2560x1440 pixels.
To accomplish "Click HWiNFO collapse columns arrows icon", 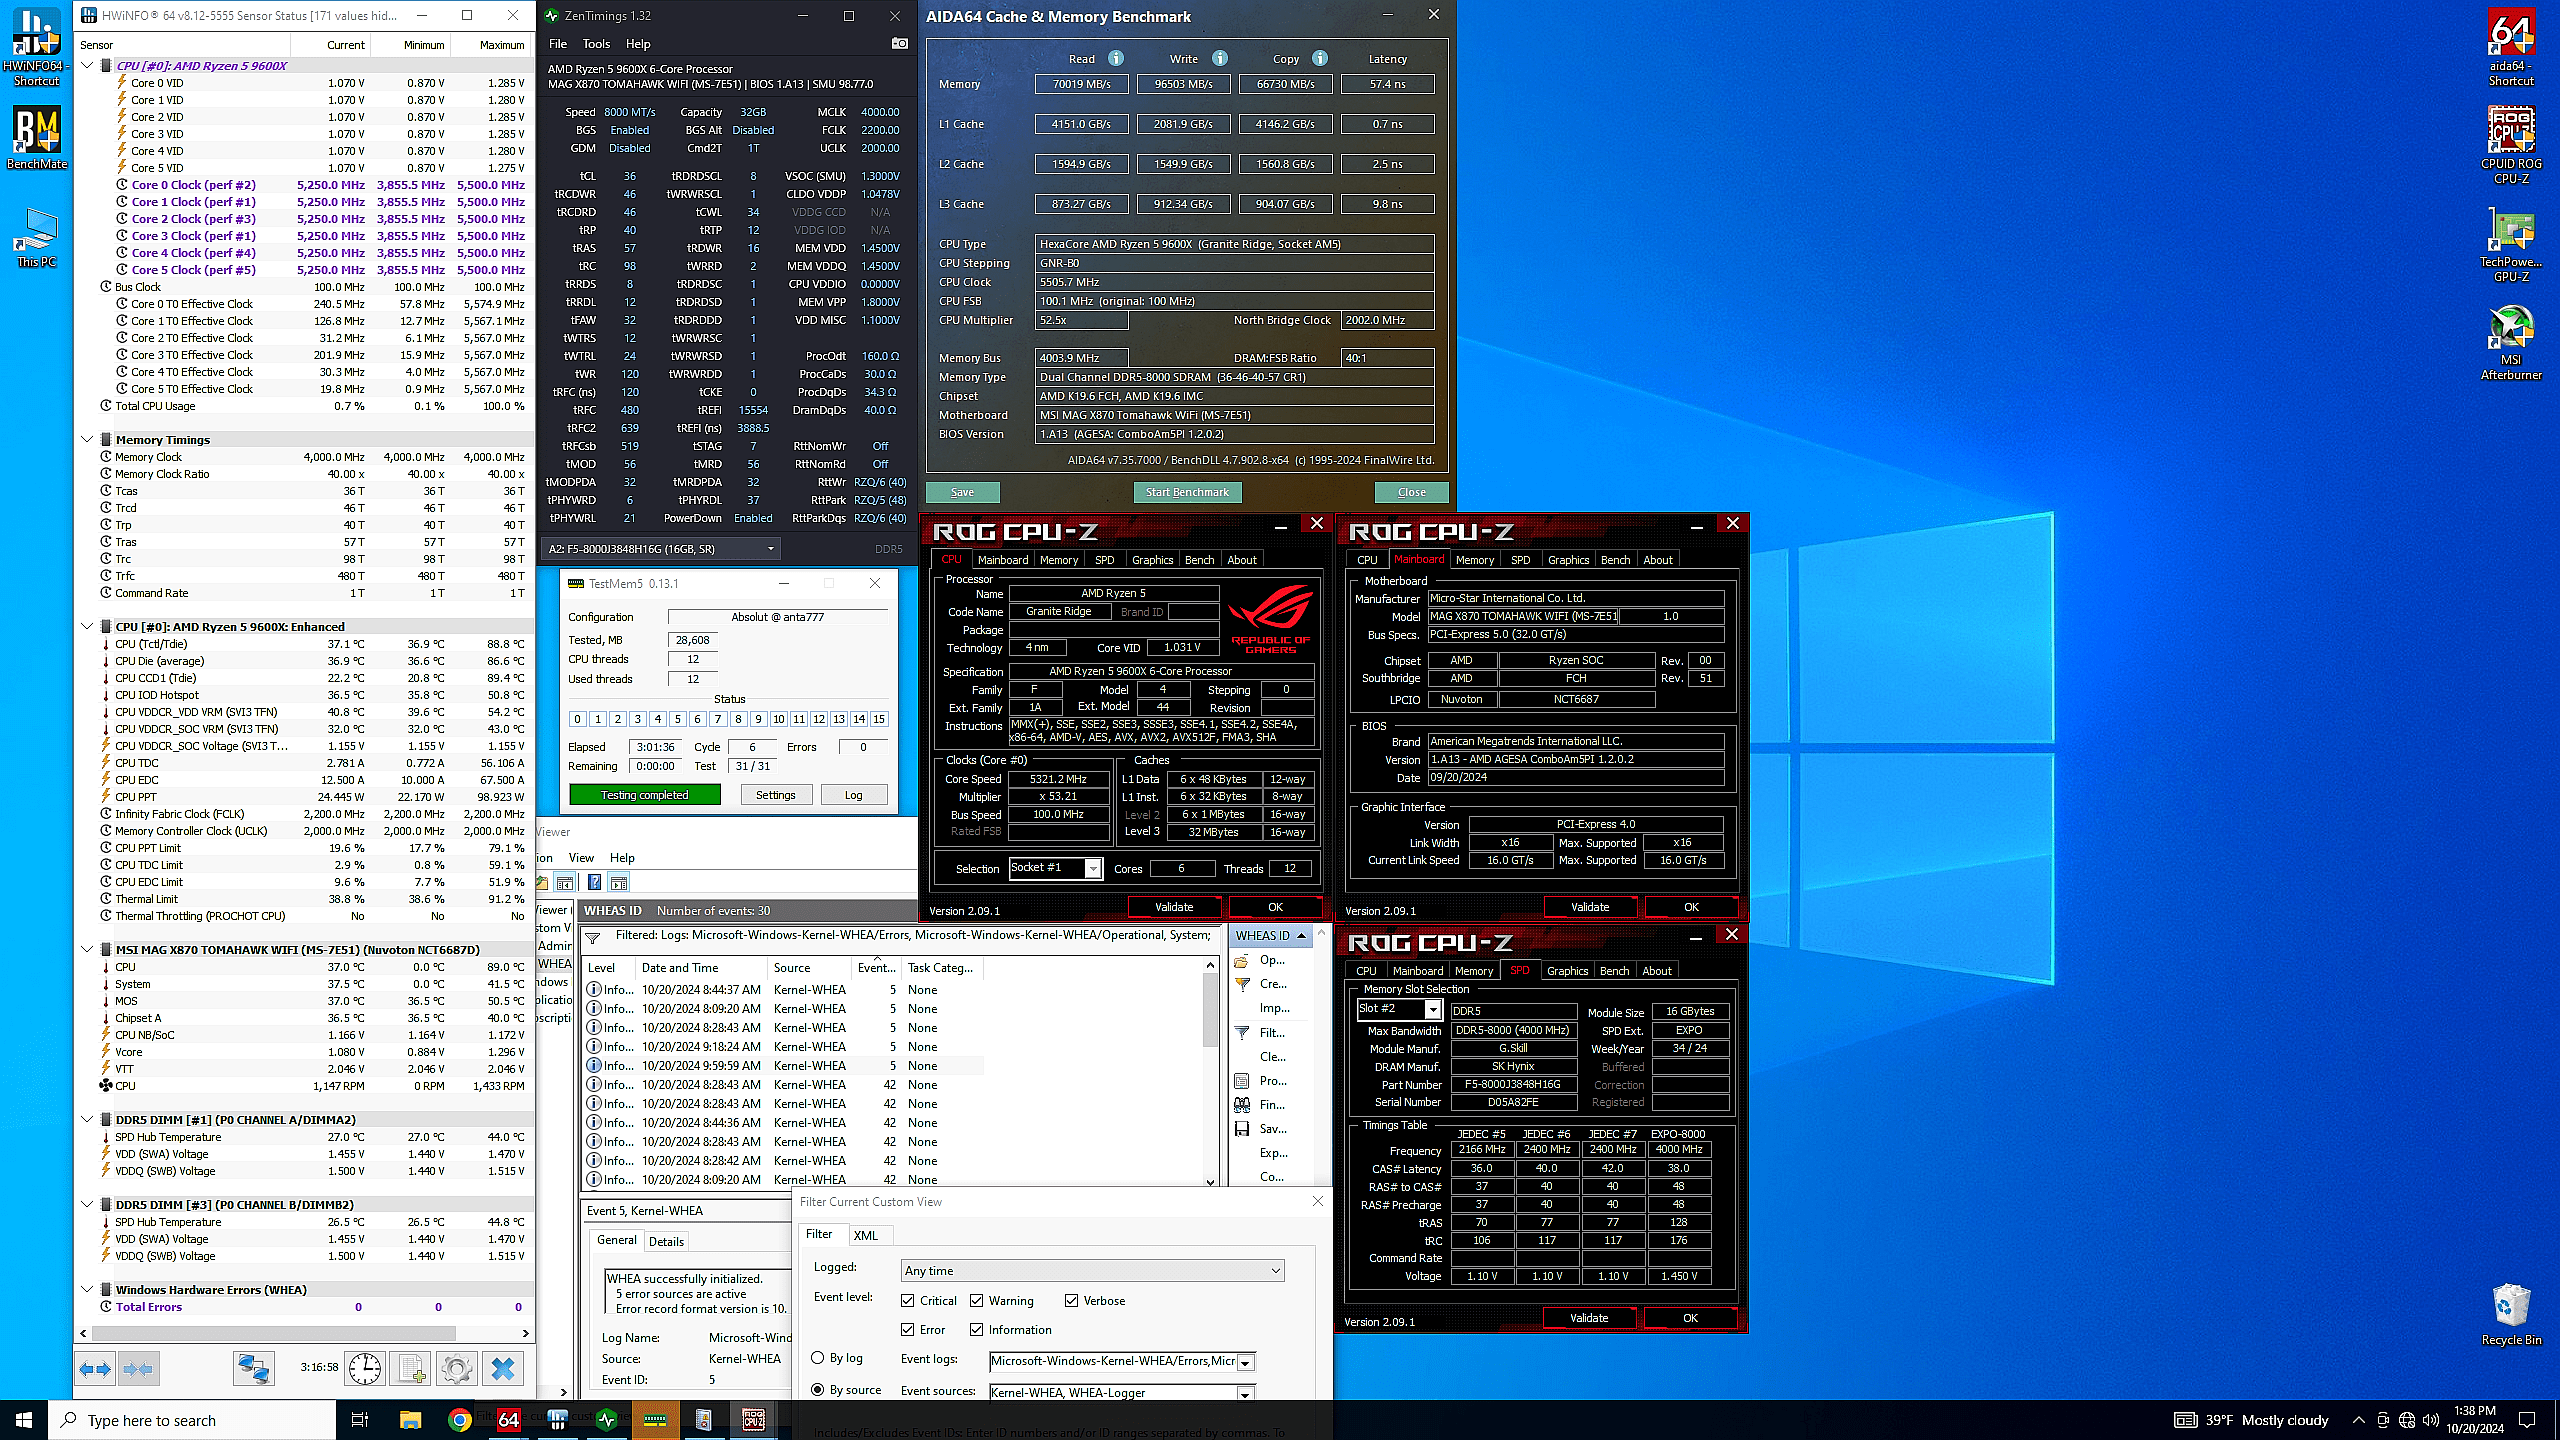I will (x=138, y=1368).
